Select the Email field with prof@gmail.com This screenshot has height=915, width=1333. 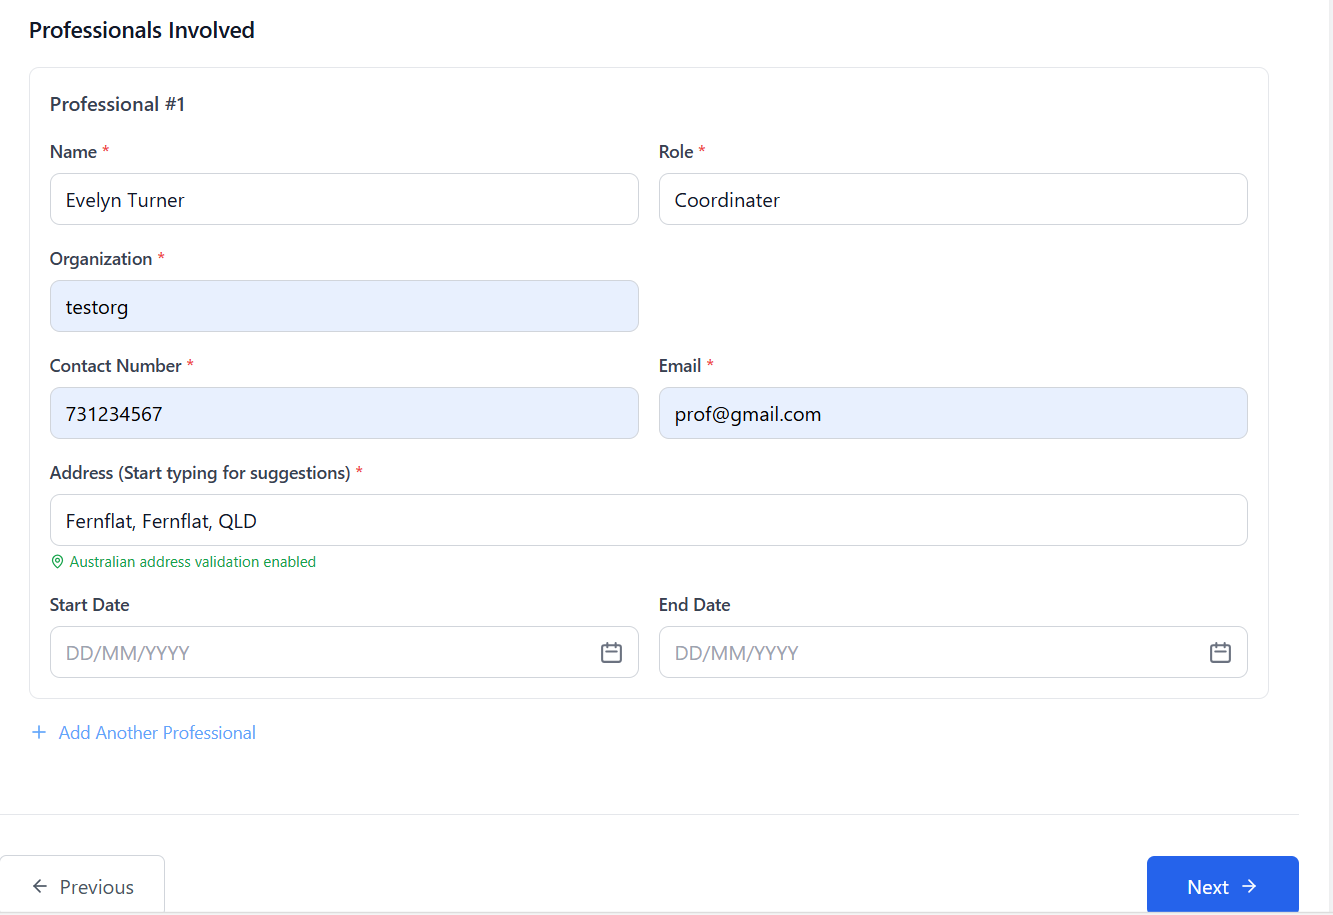(x=953, y=413)
